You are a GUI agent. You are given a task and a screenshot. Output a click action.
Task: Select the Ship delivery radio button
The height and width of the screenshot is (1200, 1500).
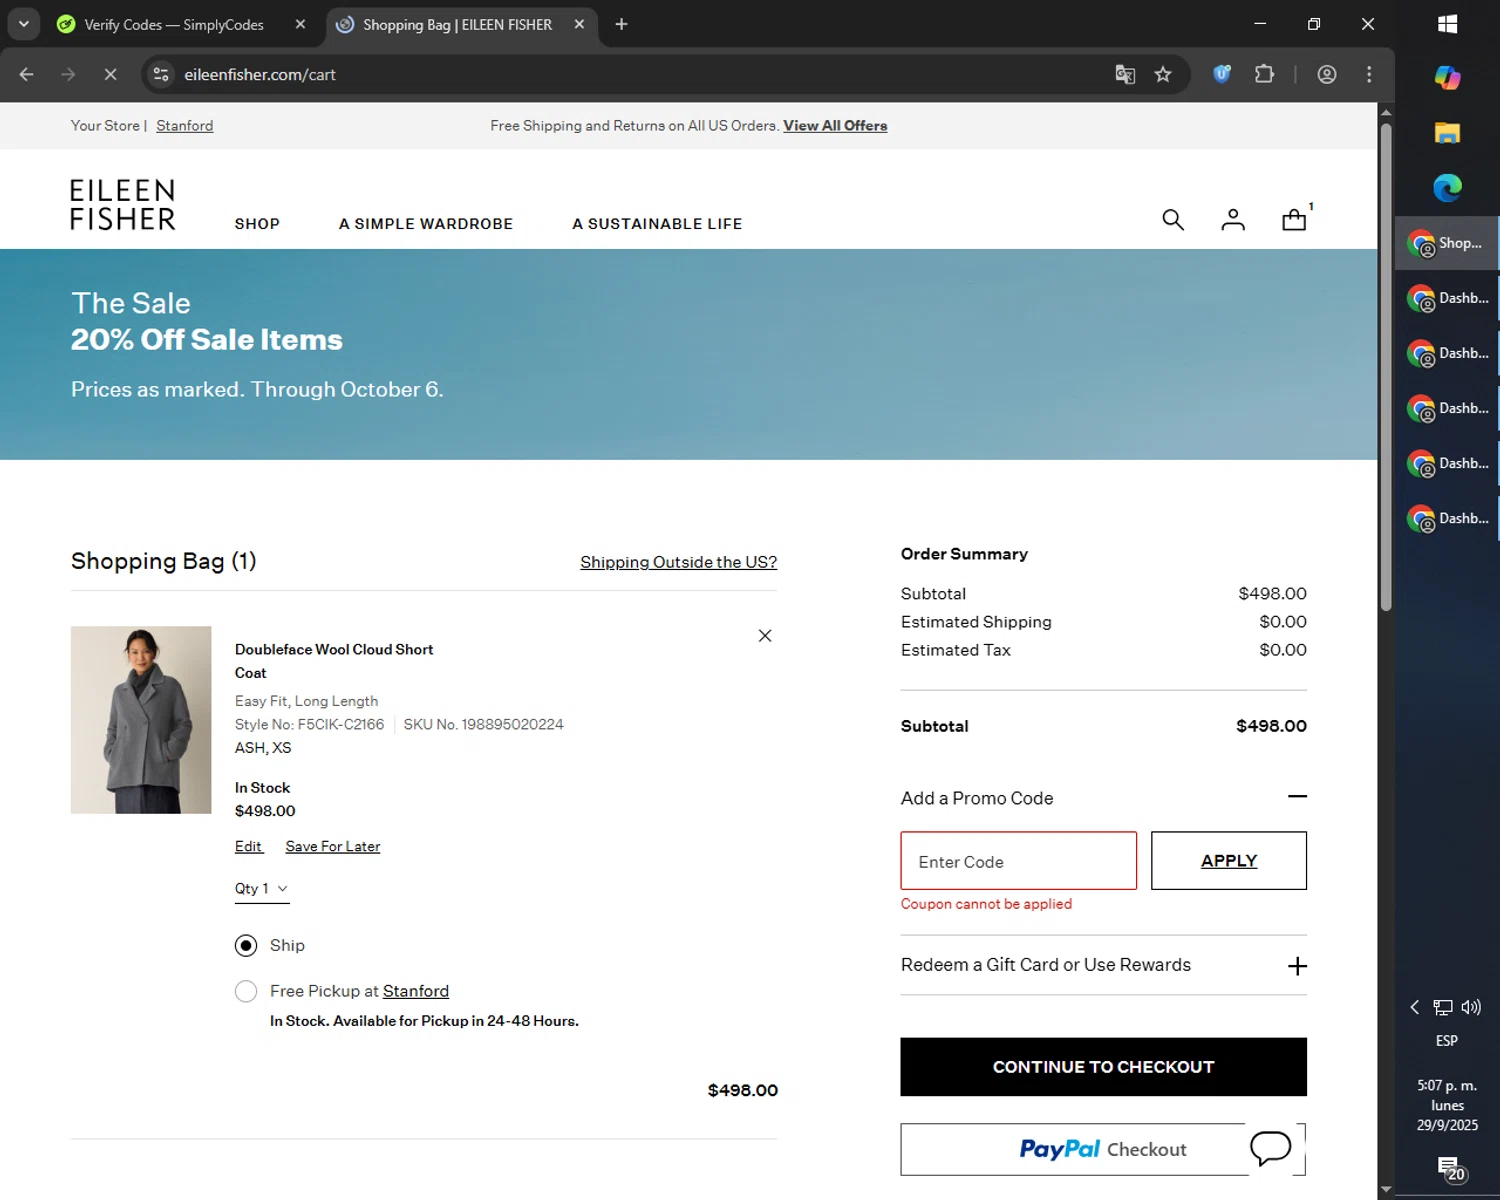point(246,945)
